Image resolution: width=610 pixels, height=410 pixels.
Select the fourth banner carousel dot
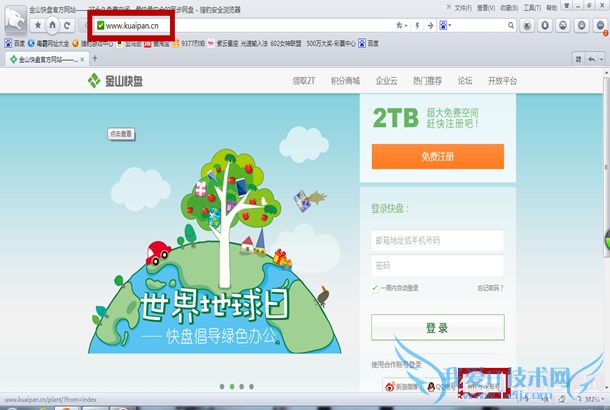pos(251,387)
